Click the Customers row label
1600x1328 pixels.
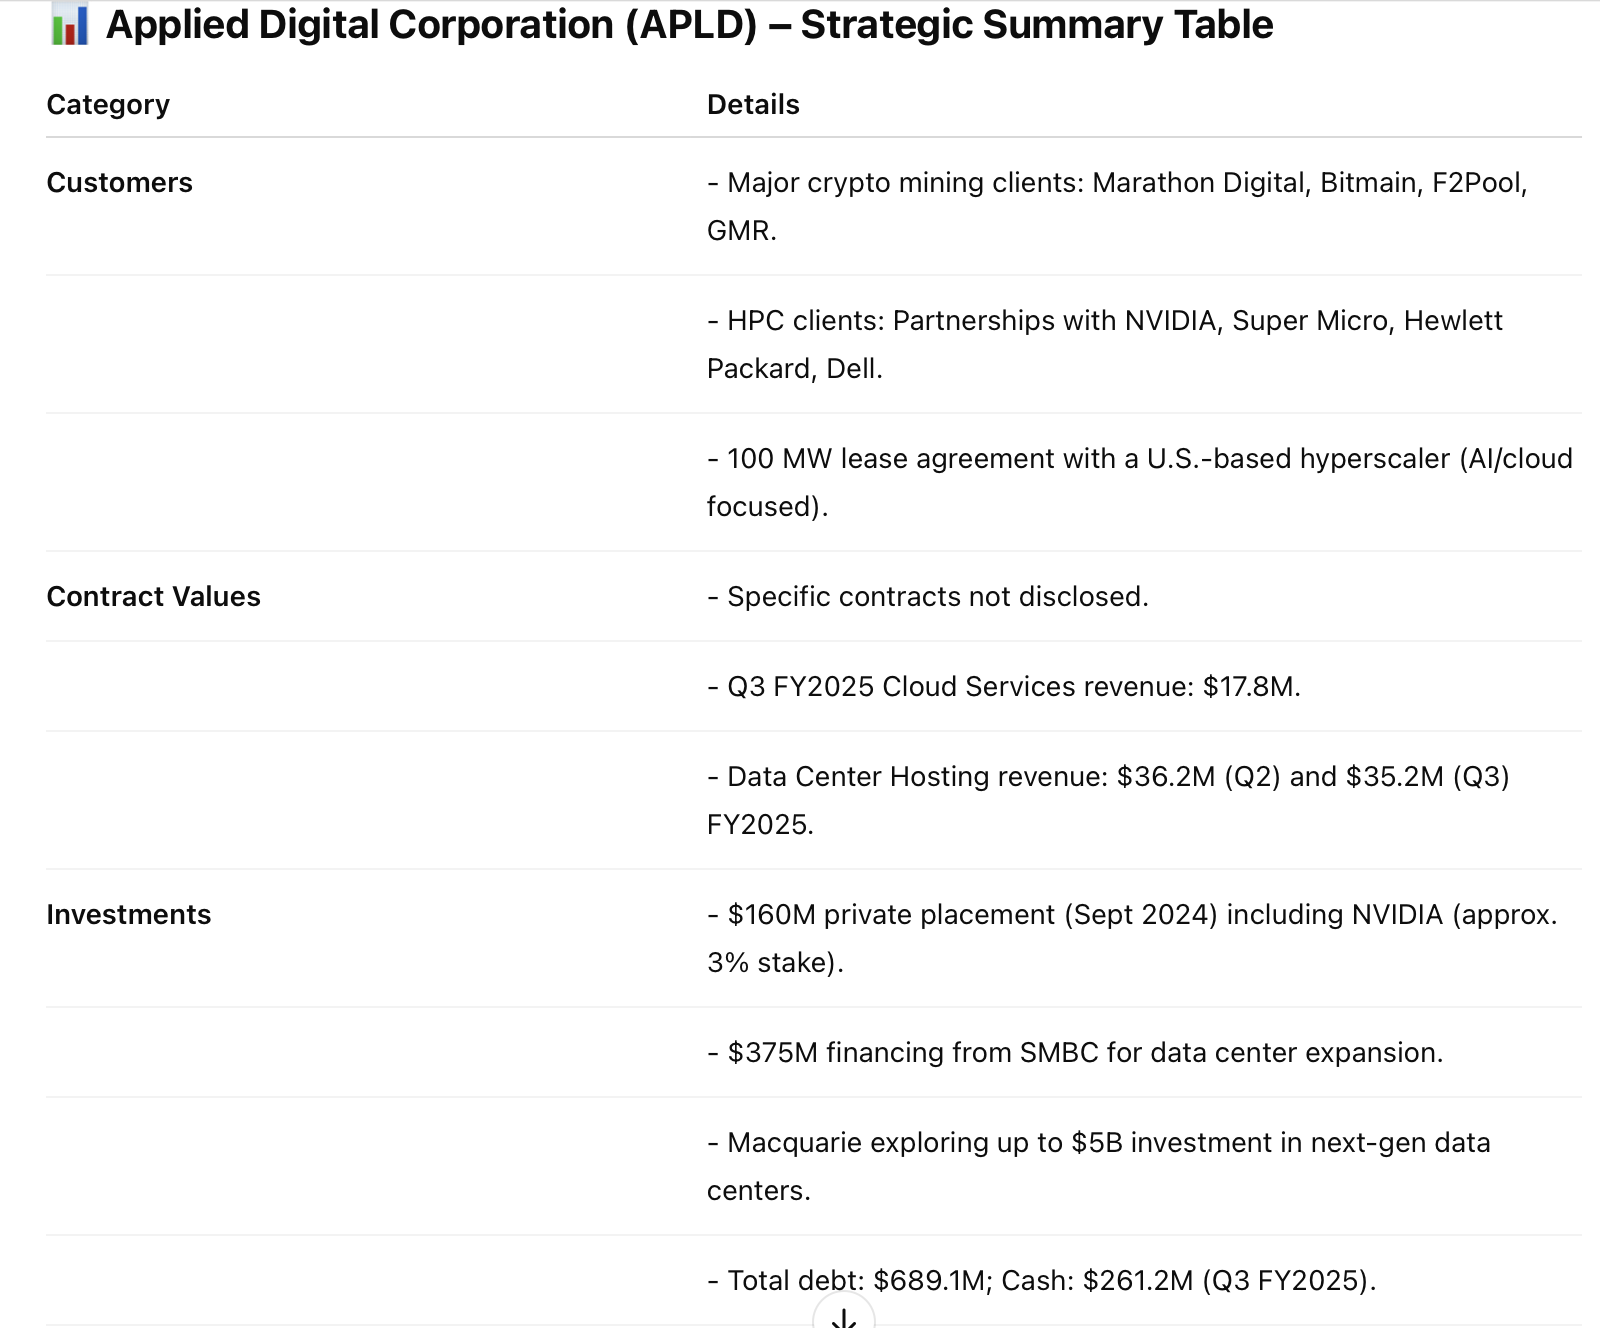click(x=119, y=183)
